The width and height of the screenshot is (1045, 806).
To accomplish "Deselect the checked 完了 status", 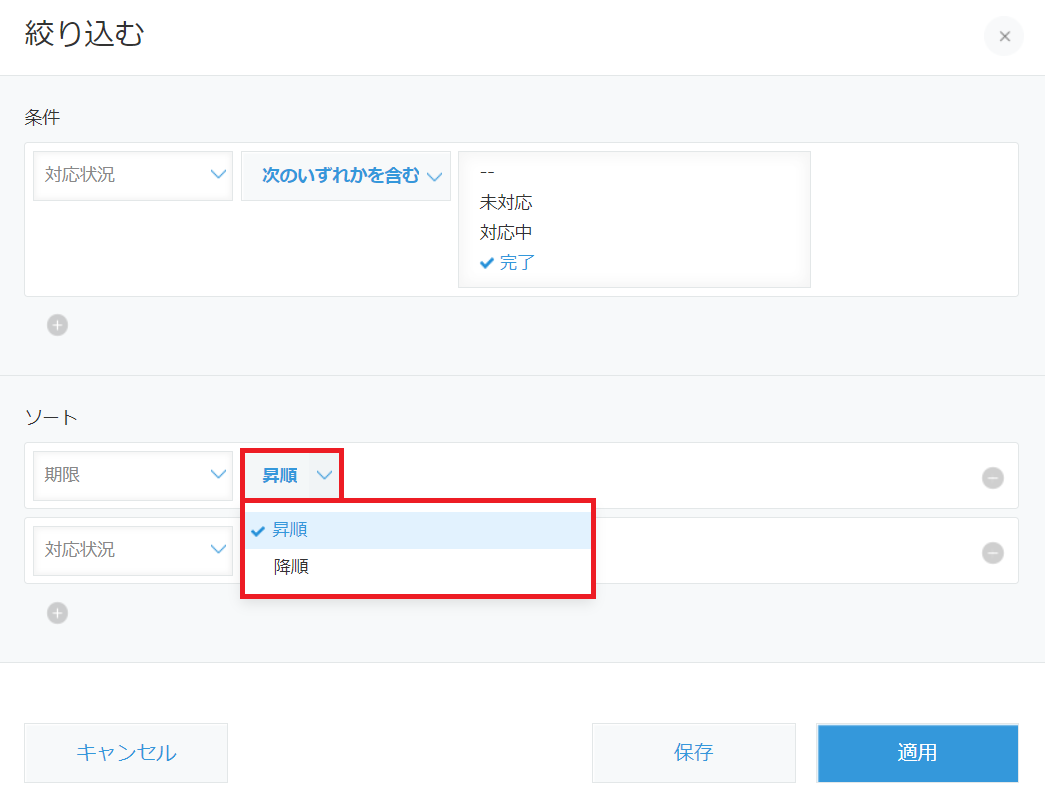I will (x=507, y=263).
